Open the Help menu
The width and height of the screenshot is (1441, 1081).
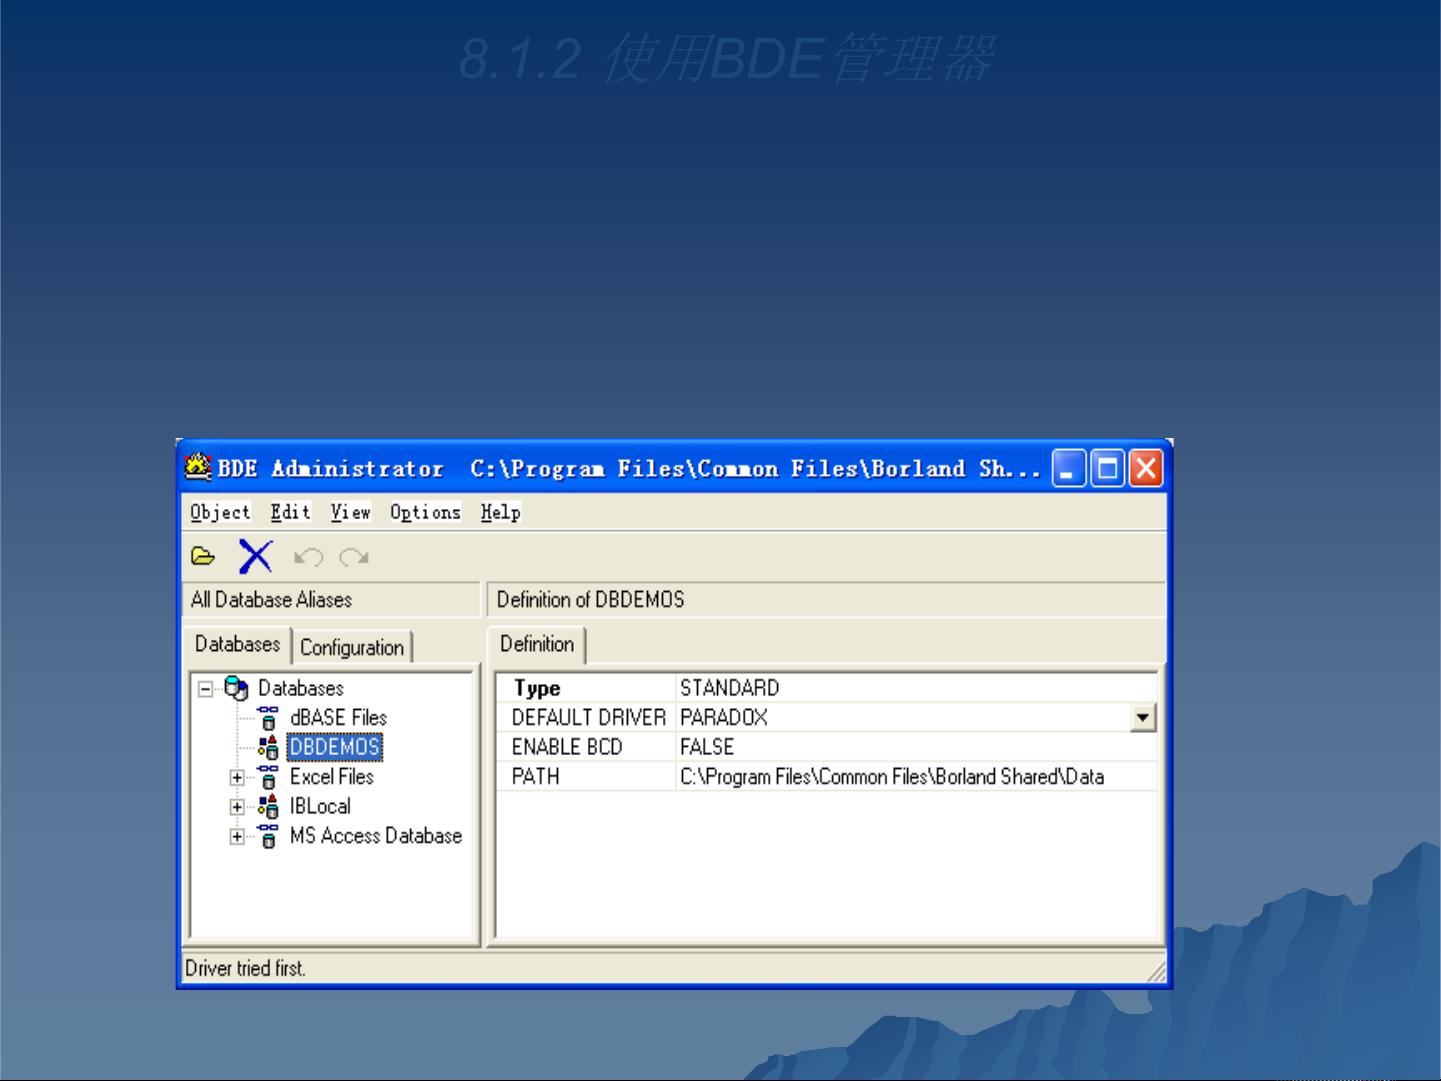pos(500,512)
